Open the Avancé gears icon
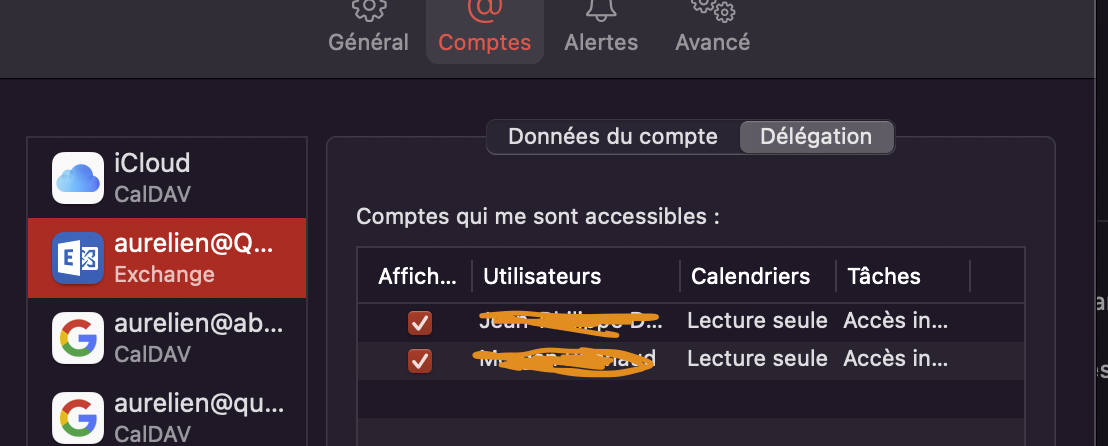 click(712, 9)
